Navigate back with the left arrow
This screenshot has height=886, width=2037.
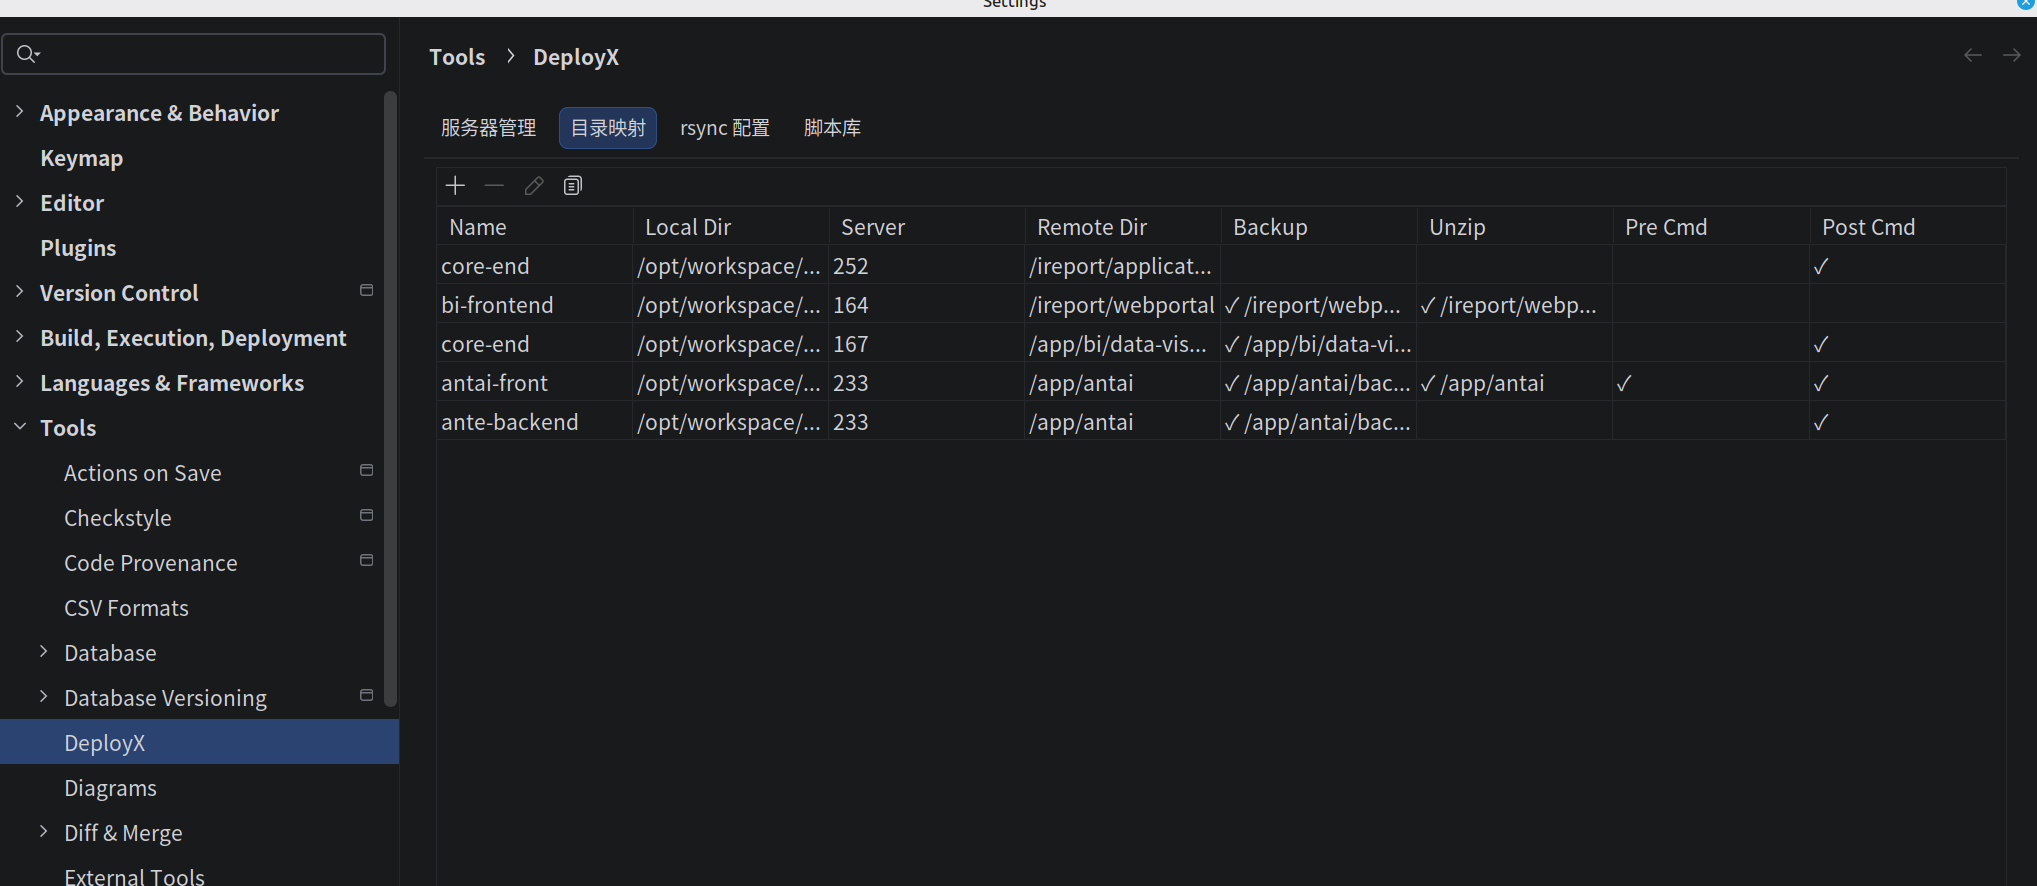click(x=1972, y=55)
